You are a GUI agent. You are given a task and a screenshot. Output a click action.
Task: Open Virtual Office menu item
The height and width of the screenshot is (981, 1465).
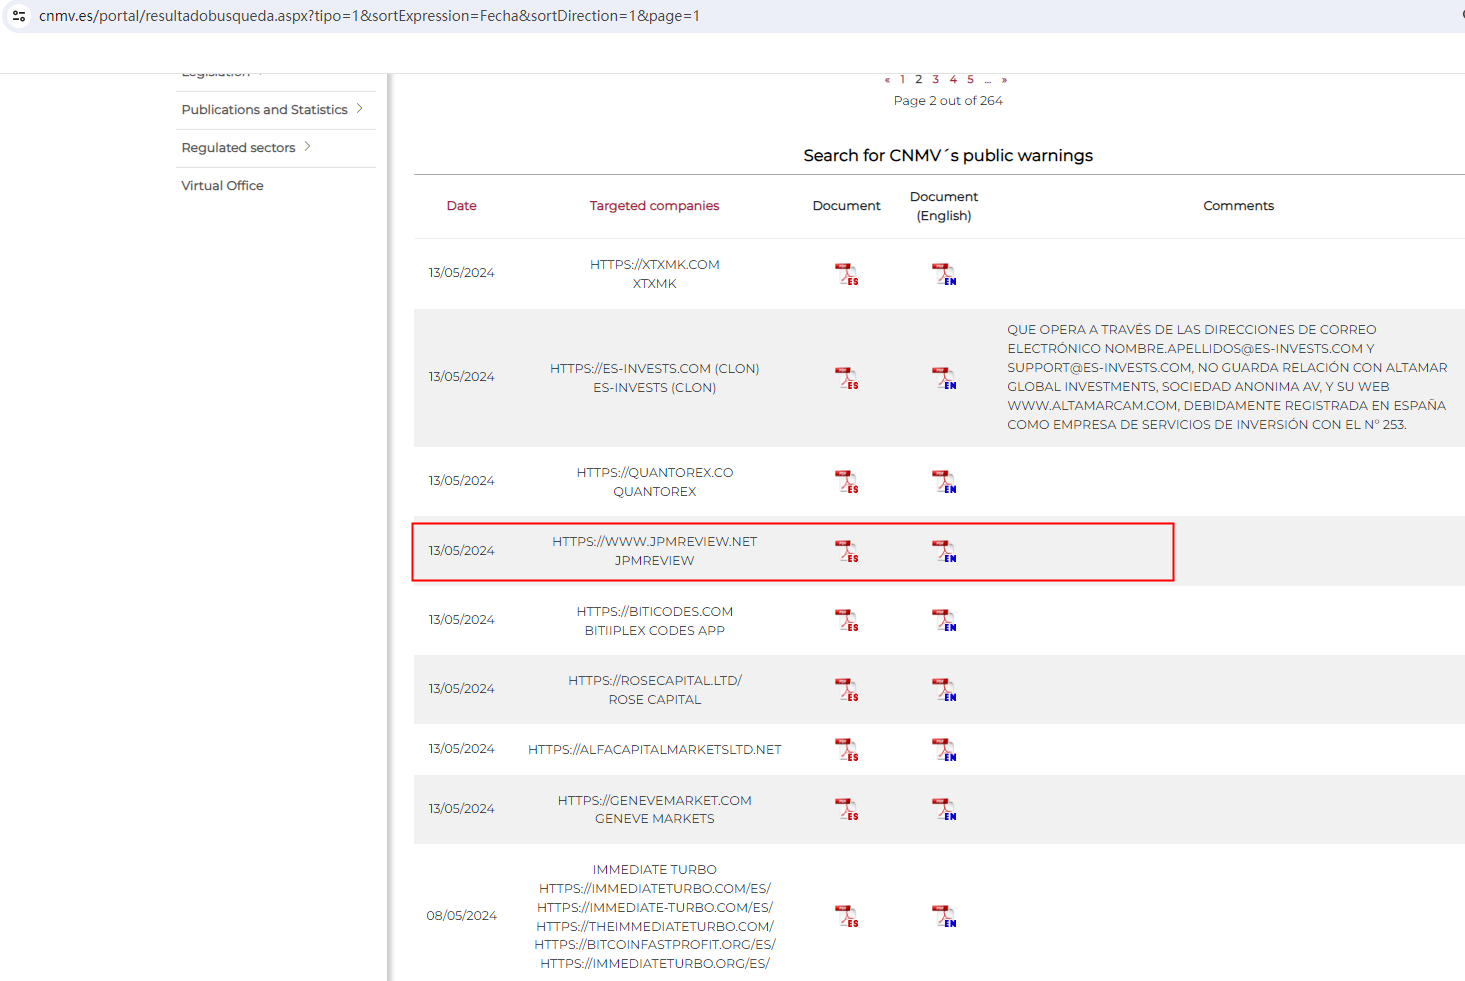222,186
